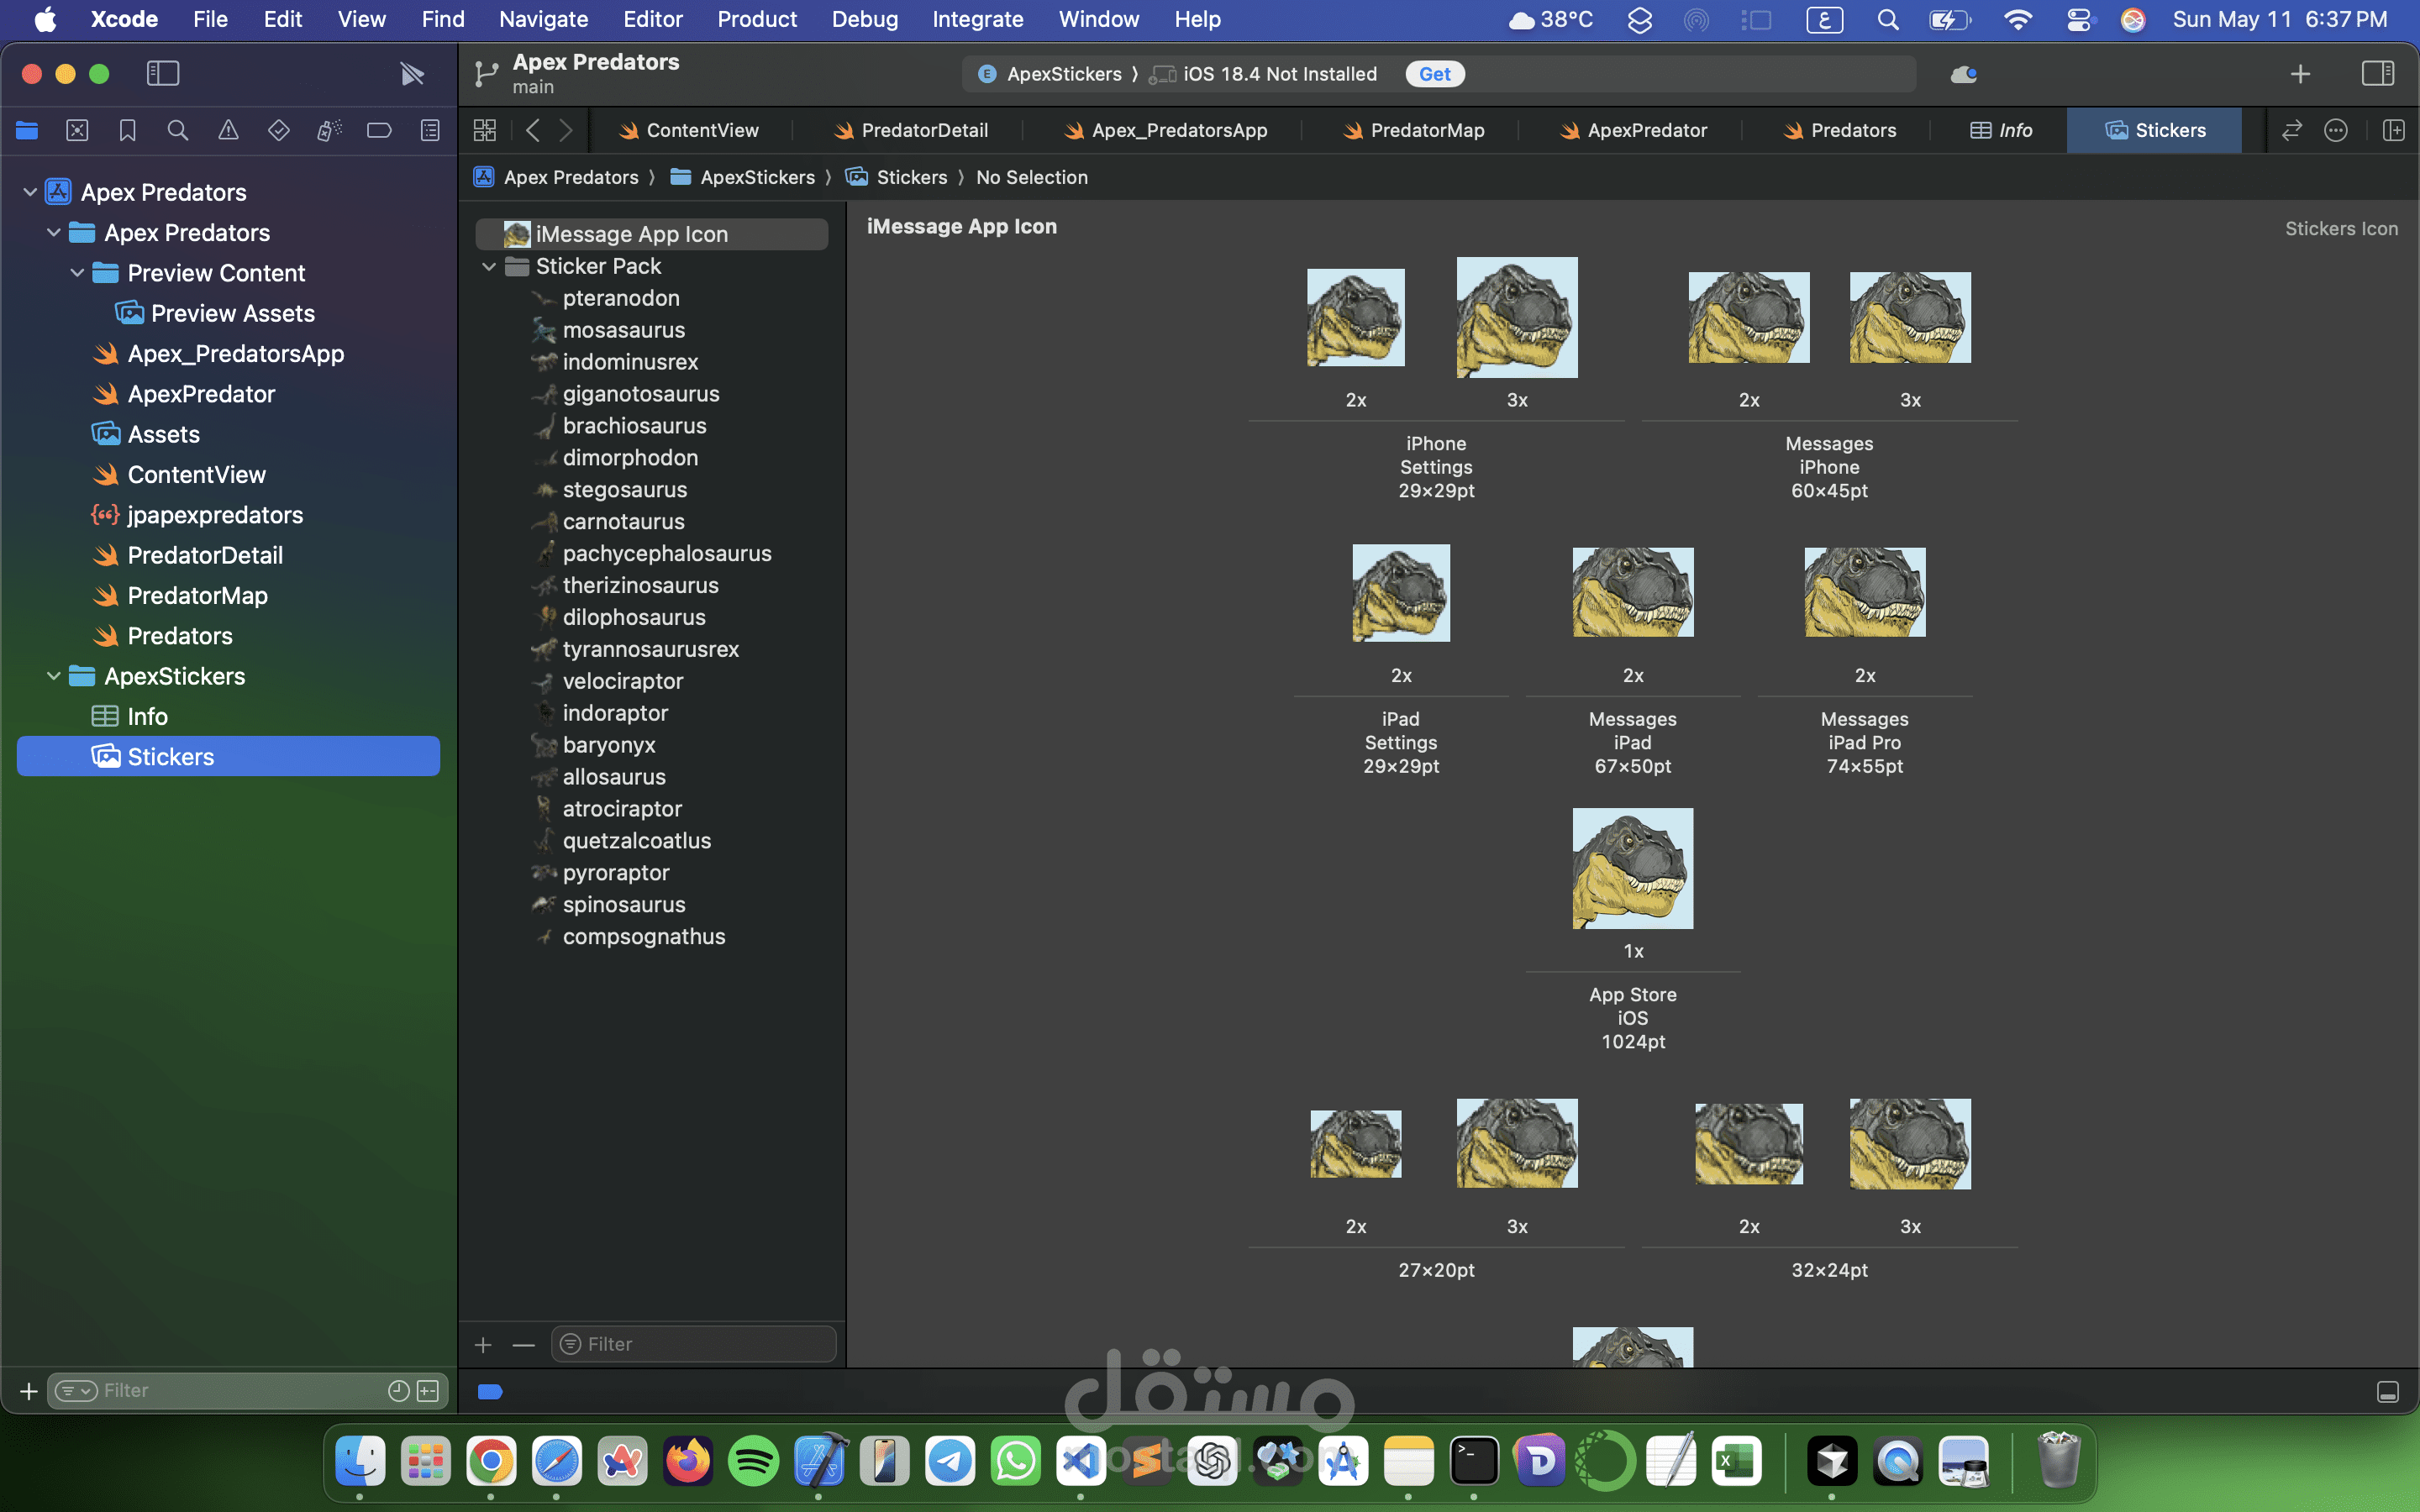Click the Get button for iOS 18.4
2420x1512 pixels.
point(1435,74)
